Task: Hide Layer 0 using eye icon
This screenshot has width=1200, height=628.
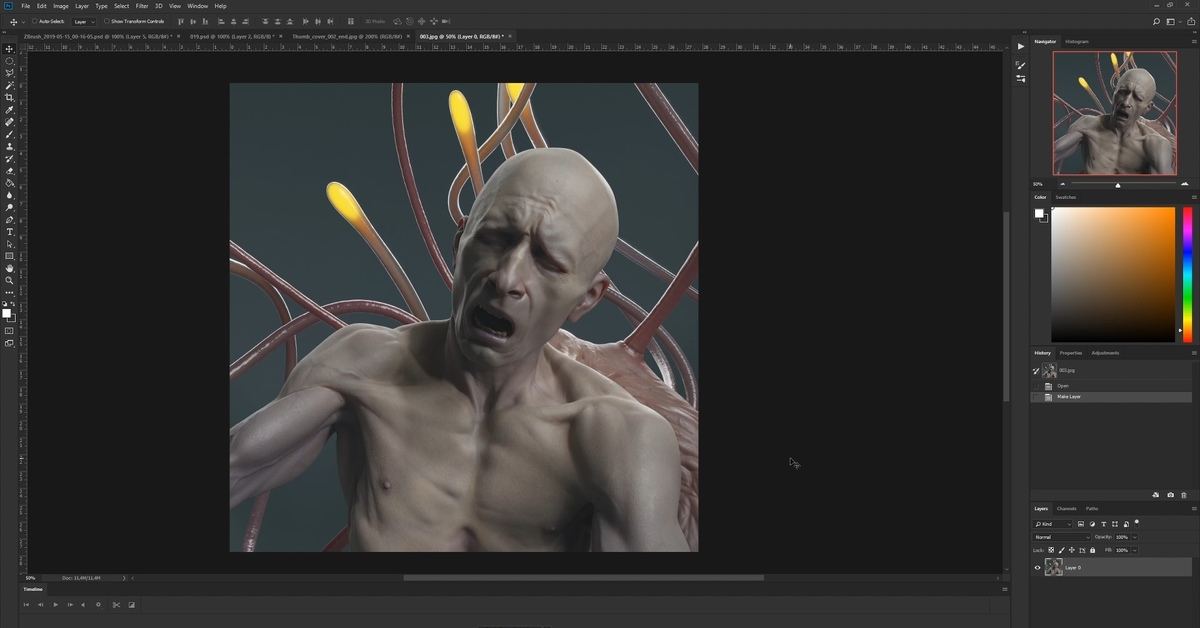Action: [x=1037, y=568]
